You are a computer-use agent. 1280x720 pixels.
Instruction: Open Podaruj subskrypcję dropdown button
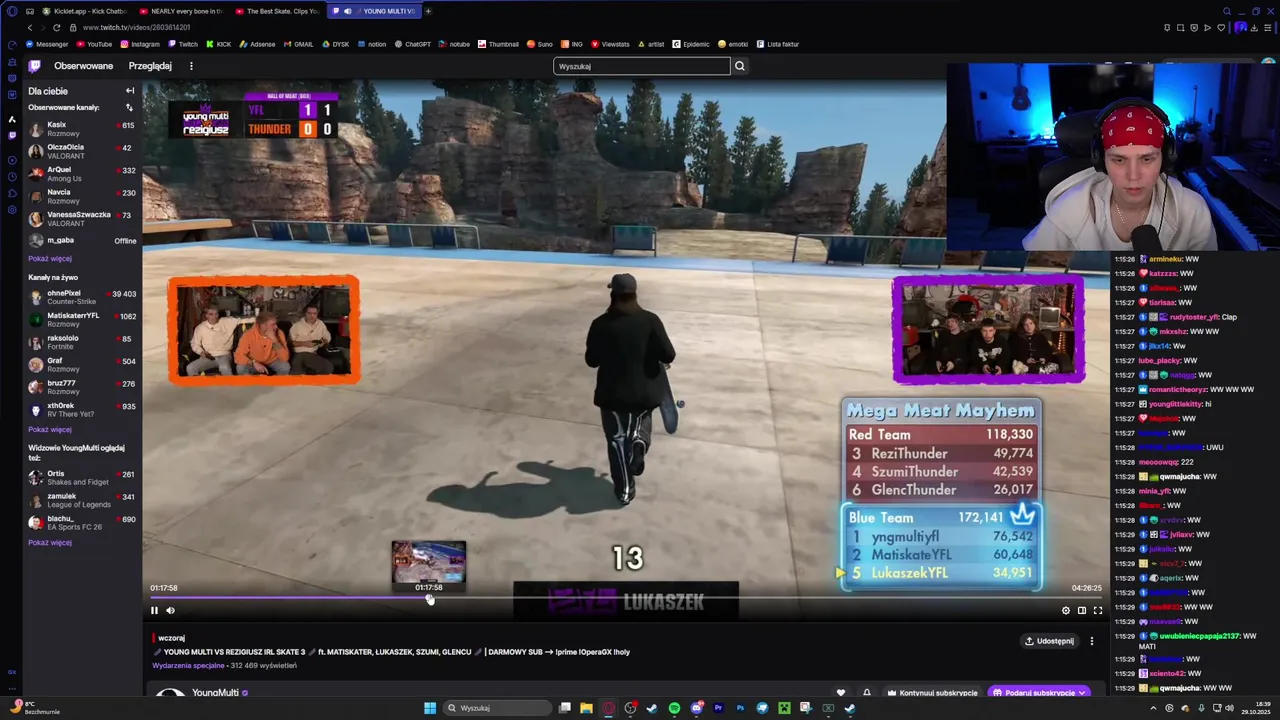1040,693
